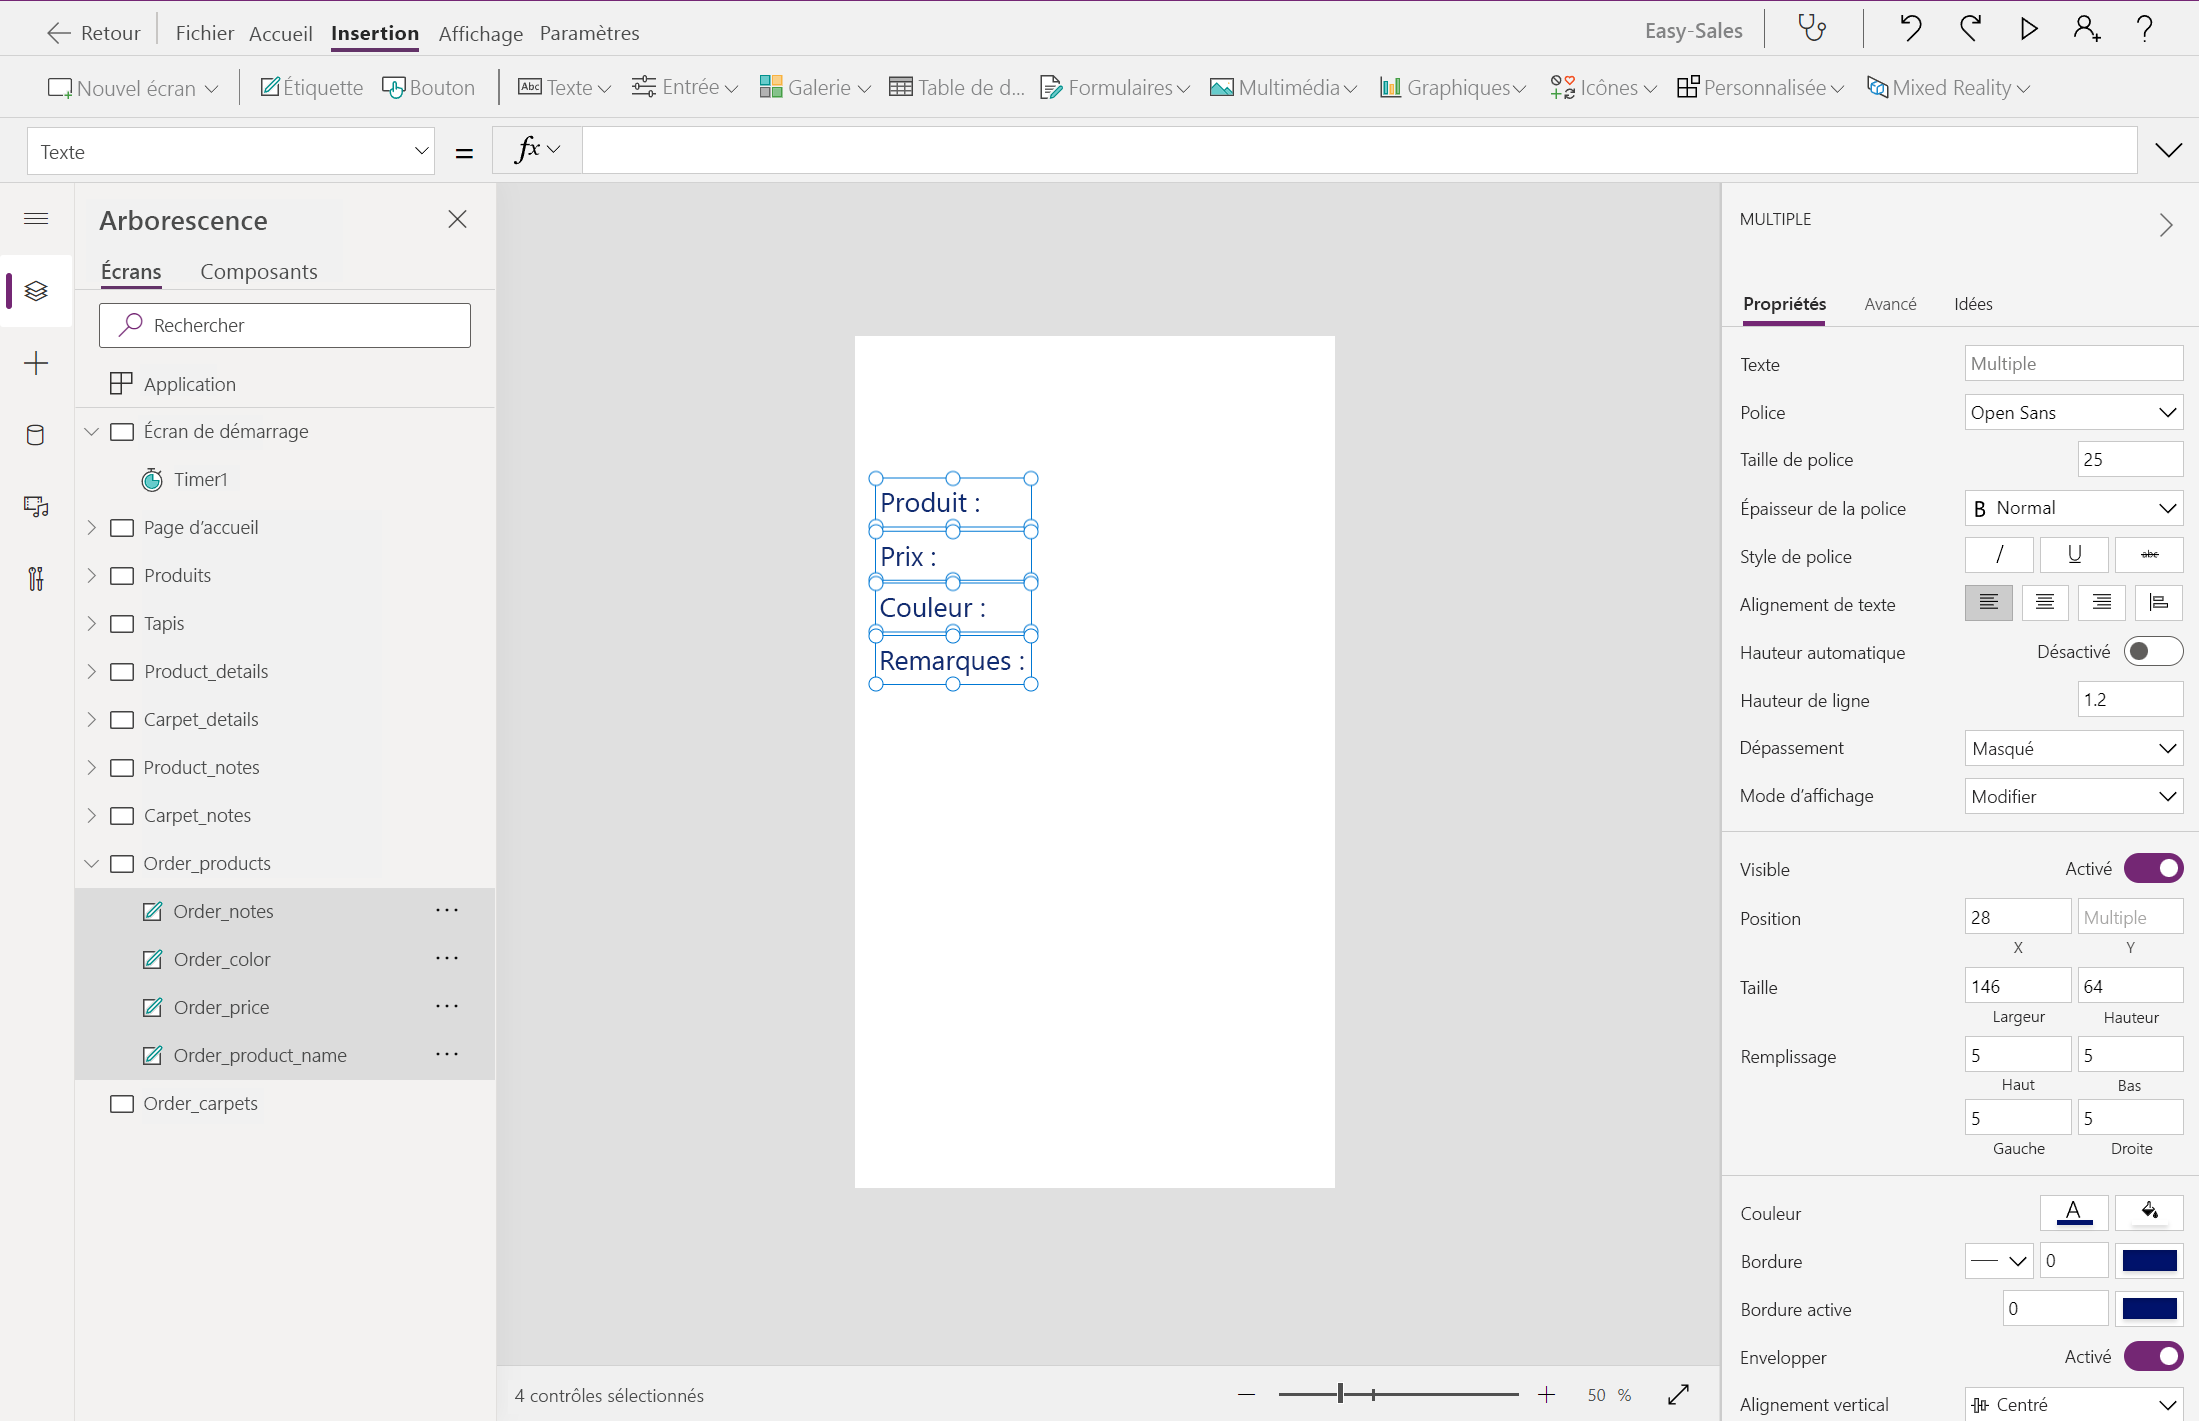Close the Arborescence panel

[x=457, y=219]
